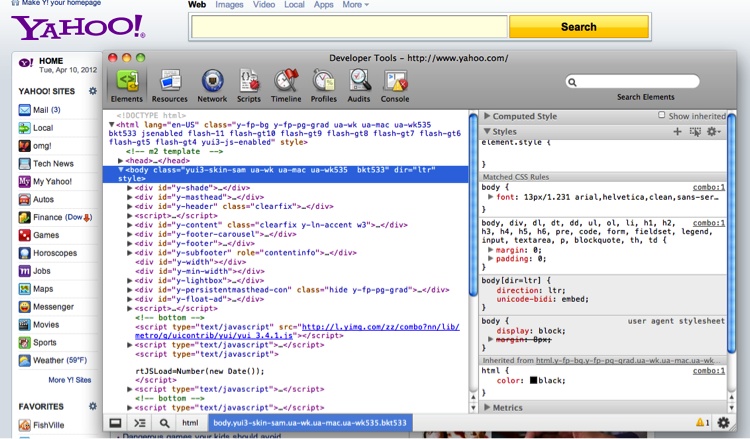Click the Favorites gear icon
The height and width of the screenshot is (439, 750).
(x=93, y=406)
